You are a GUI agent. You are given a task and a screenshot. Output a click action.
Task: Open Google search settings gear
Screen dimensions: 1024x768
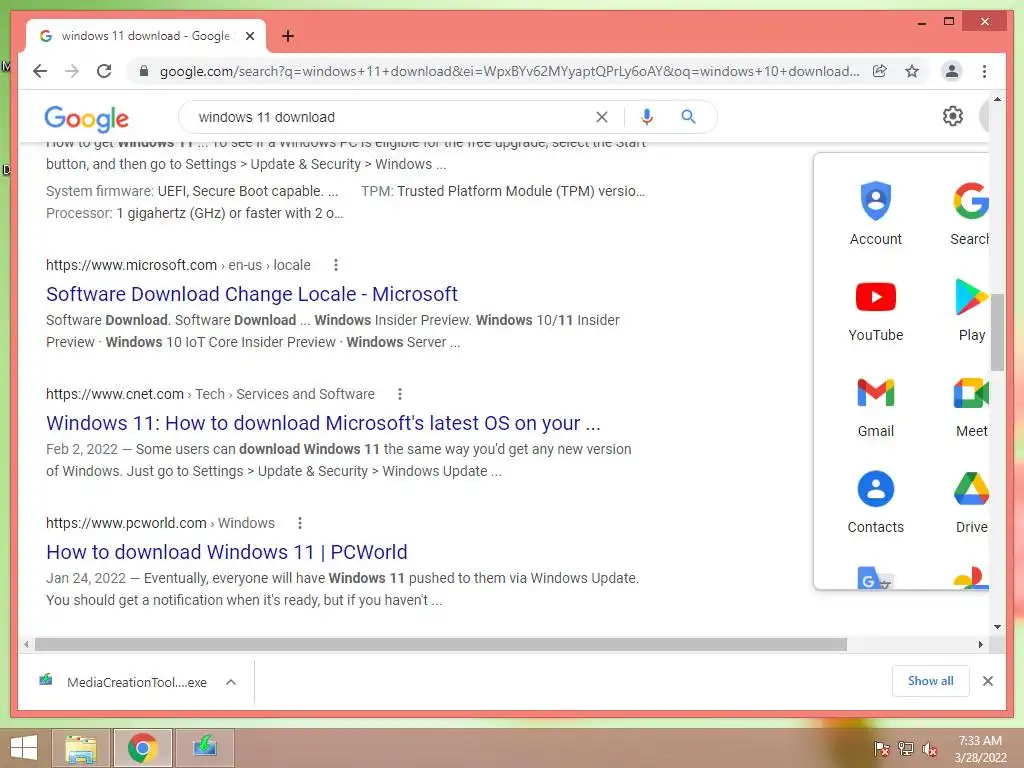(952, 116)
